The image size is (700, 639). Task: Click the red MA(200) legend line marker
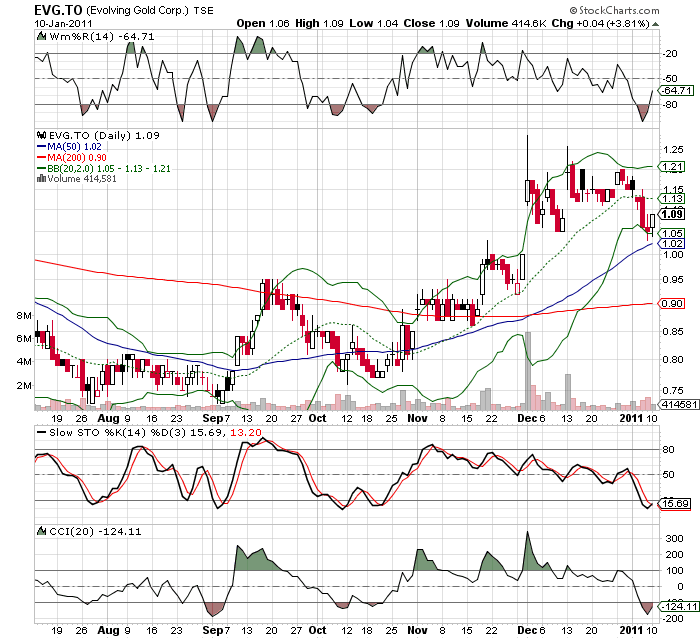click(41, 157)
